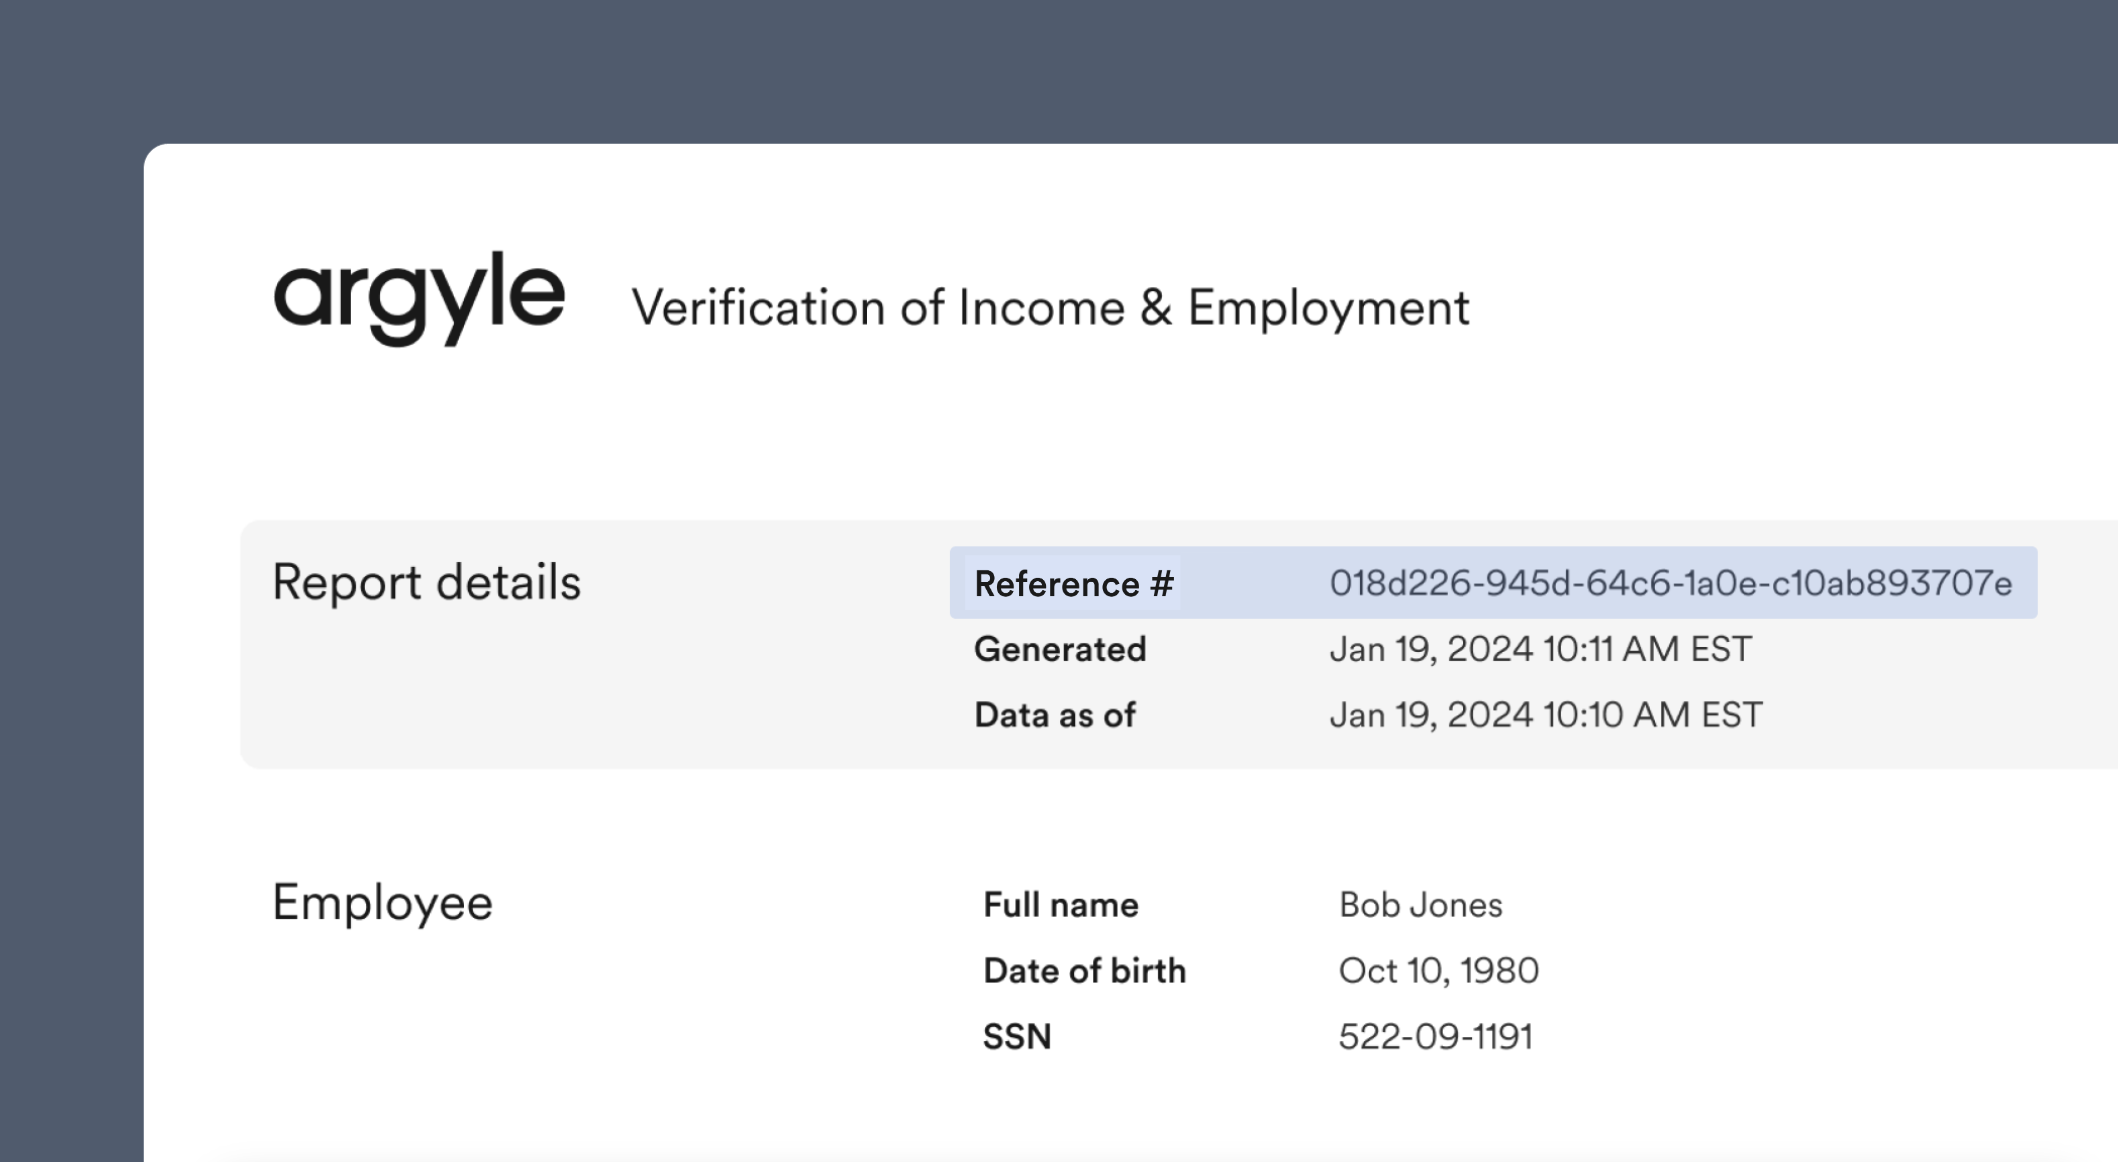The width and height of the screenshot is (2118, 1162).
Task: Select 'Jan 19, 2024 10:11 AM EST' value
Action: (1540, 649)
